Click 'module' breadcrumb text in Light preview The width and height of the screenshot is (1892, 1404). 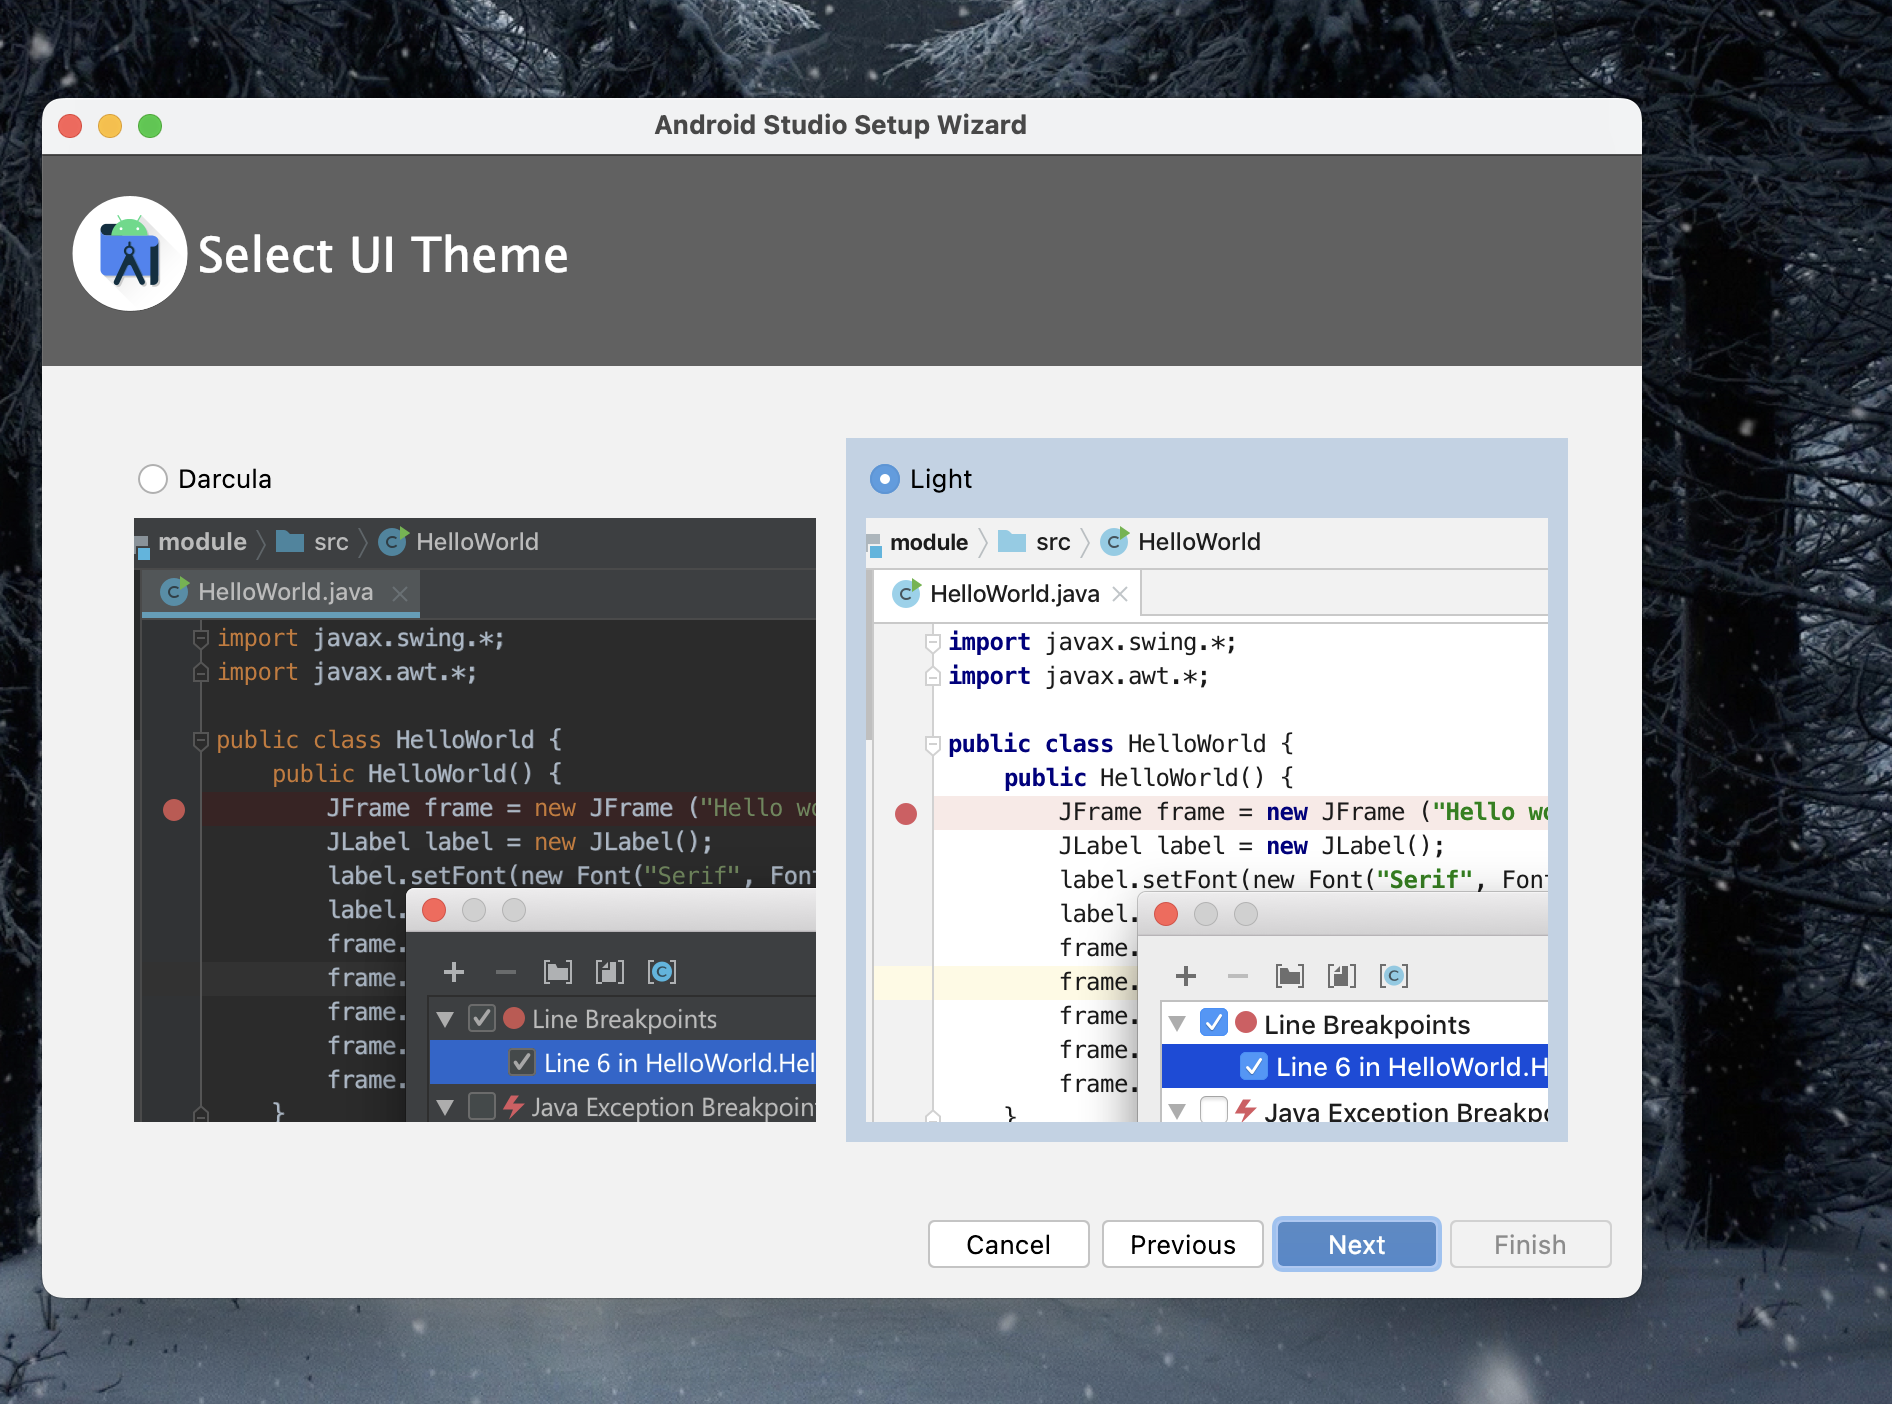pyautogui.click(x=929, y=541)
